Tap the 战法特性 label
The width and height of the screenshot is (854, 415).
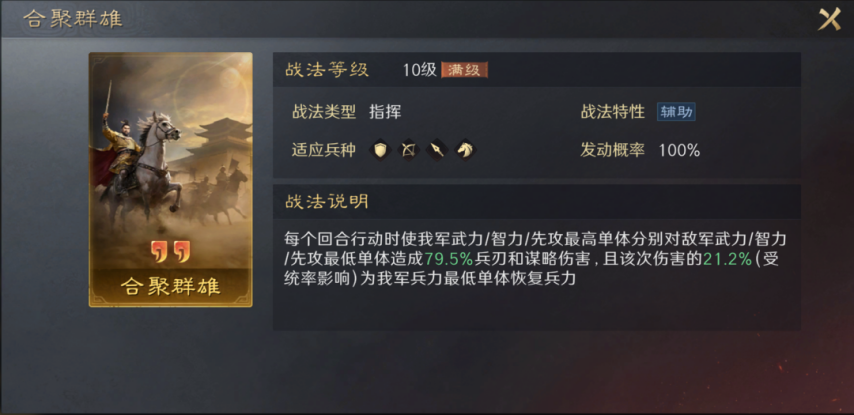click(x=613, y=112)
